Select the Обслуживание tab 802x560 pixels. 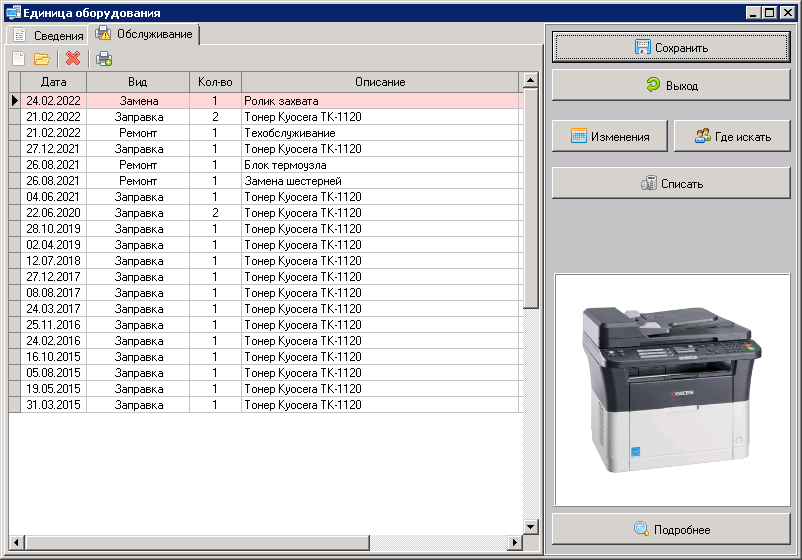144,34
